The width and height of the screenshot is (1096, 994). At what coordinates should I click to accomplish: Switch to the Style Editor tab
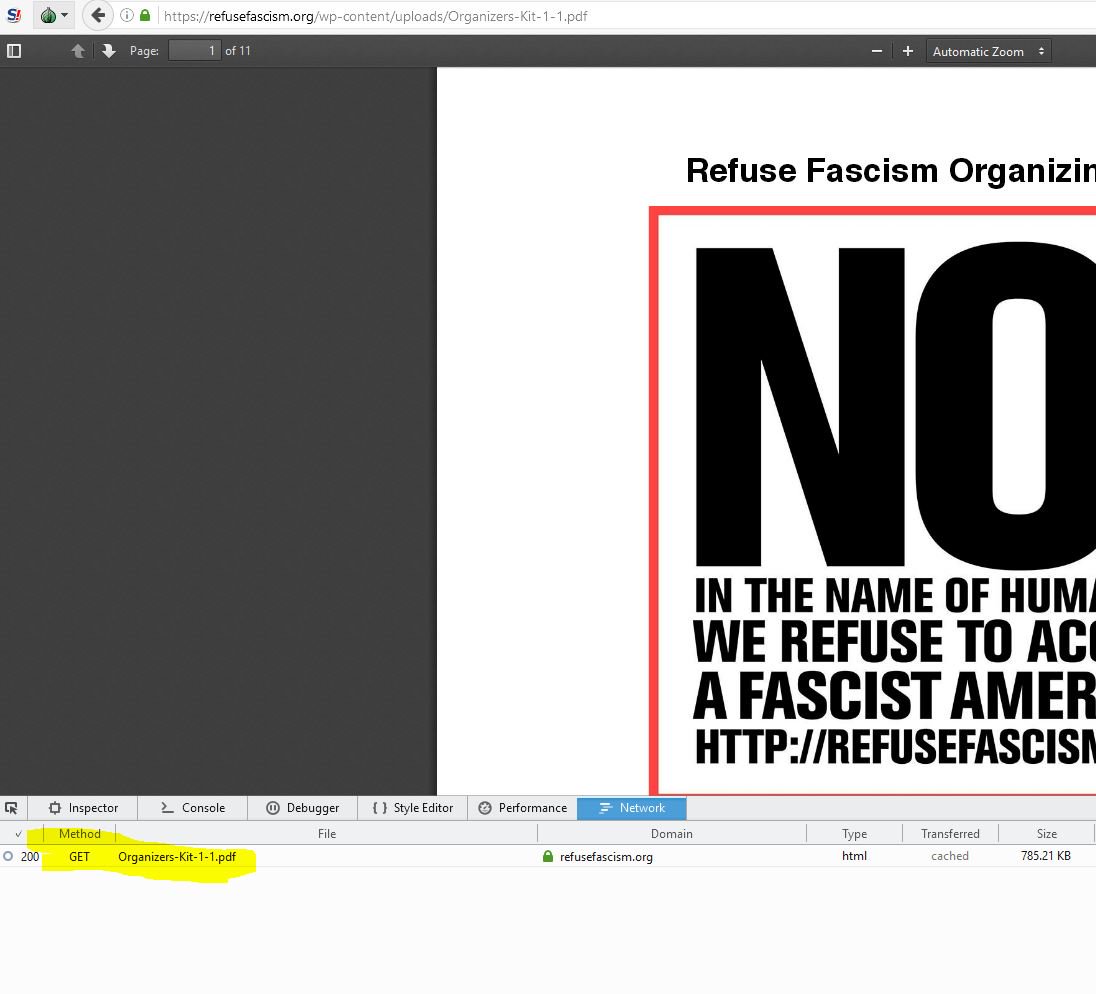tap(412, 808)
